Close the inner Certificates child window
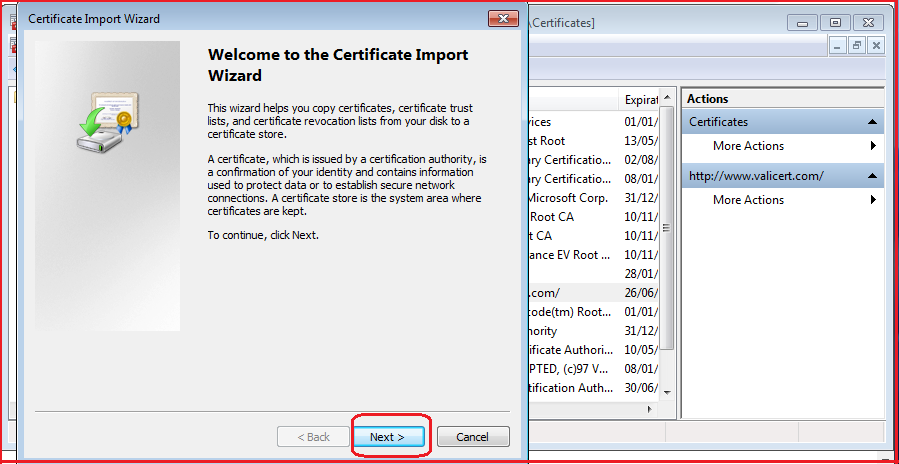This screenshot has height=464, width=899. click(876, 46)
